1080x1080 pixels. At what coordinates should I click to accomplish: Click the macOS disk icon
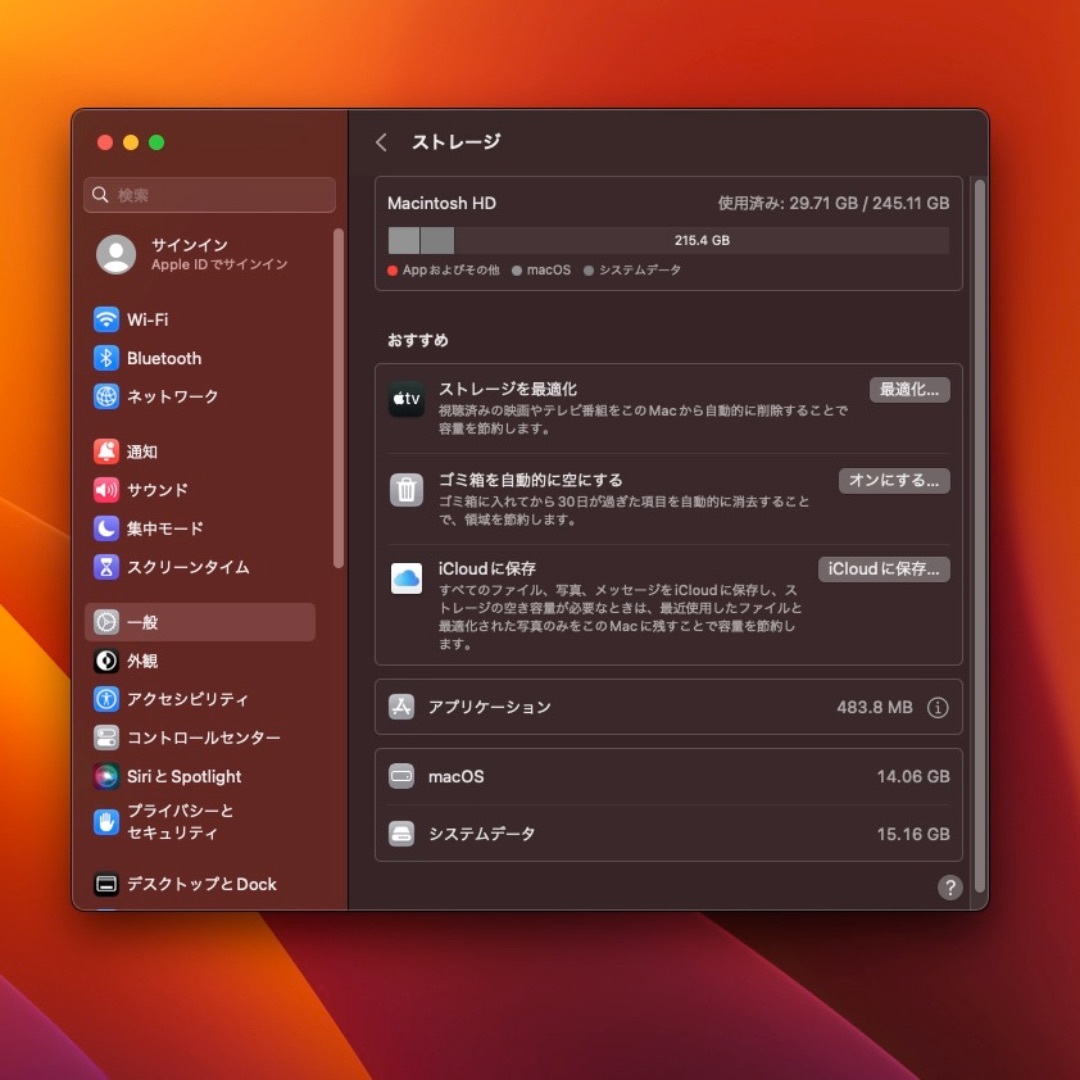click(402, 777)
